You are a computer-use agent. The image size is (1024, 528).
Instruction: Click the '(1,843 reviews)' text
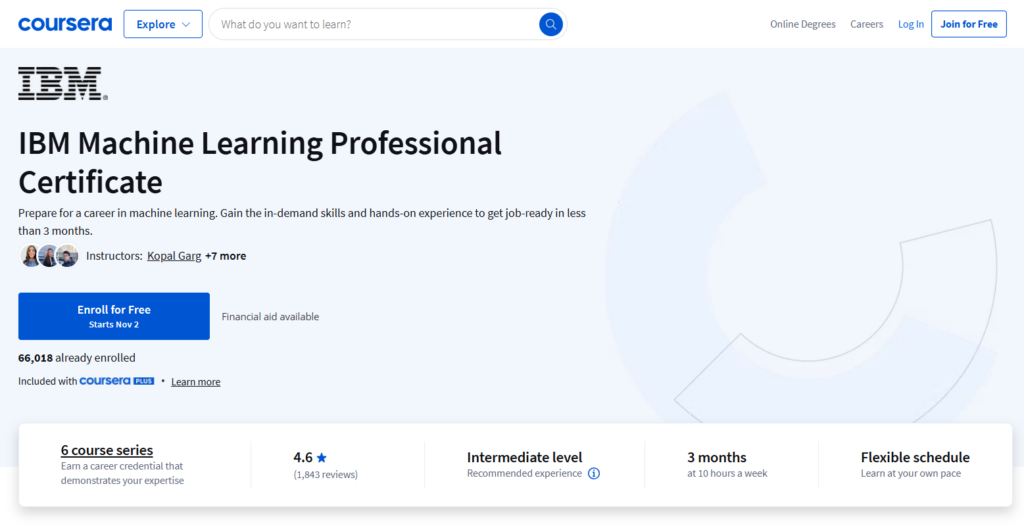[325, 474]
